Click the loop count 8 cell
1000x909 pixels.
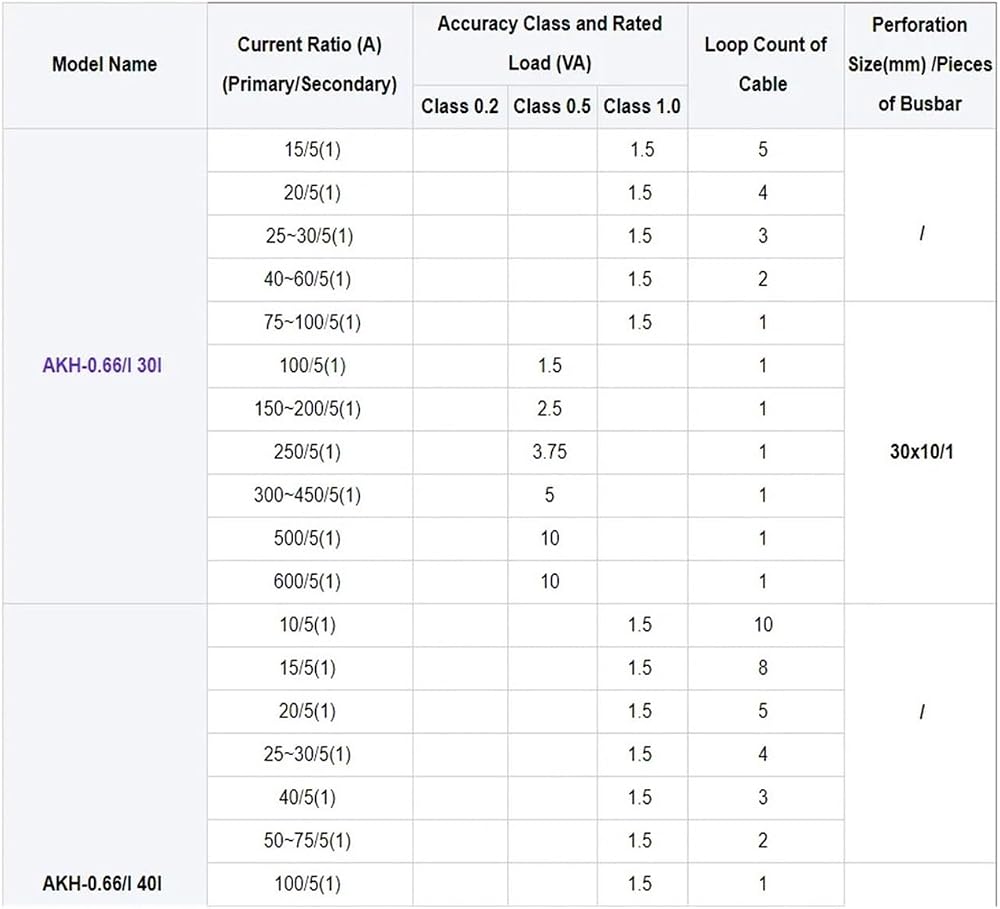coord(763,668)
